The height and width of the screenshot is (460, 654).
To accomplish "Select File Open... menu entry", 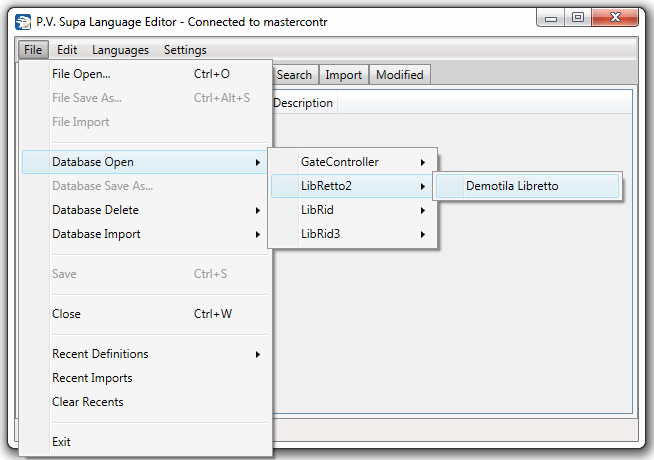I will pos(81,74).
